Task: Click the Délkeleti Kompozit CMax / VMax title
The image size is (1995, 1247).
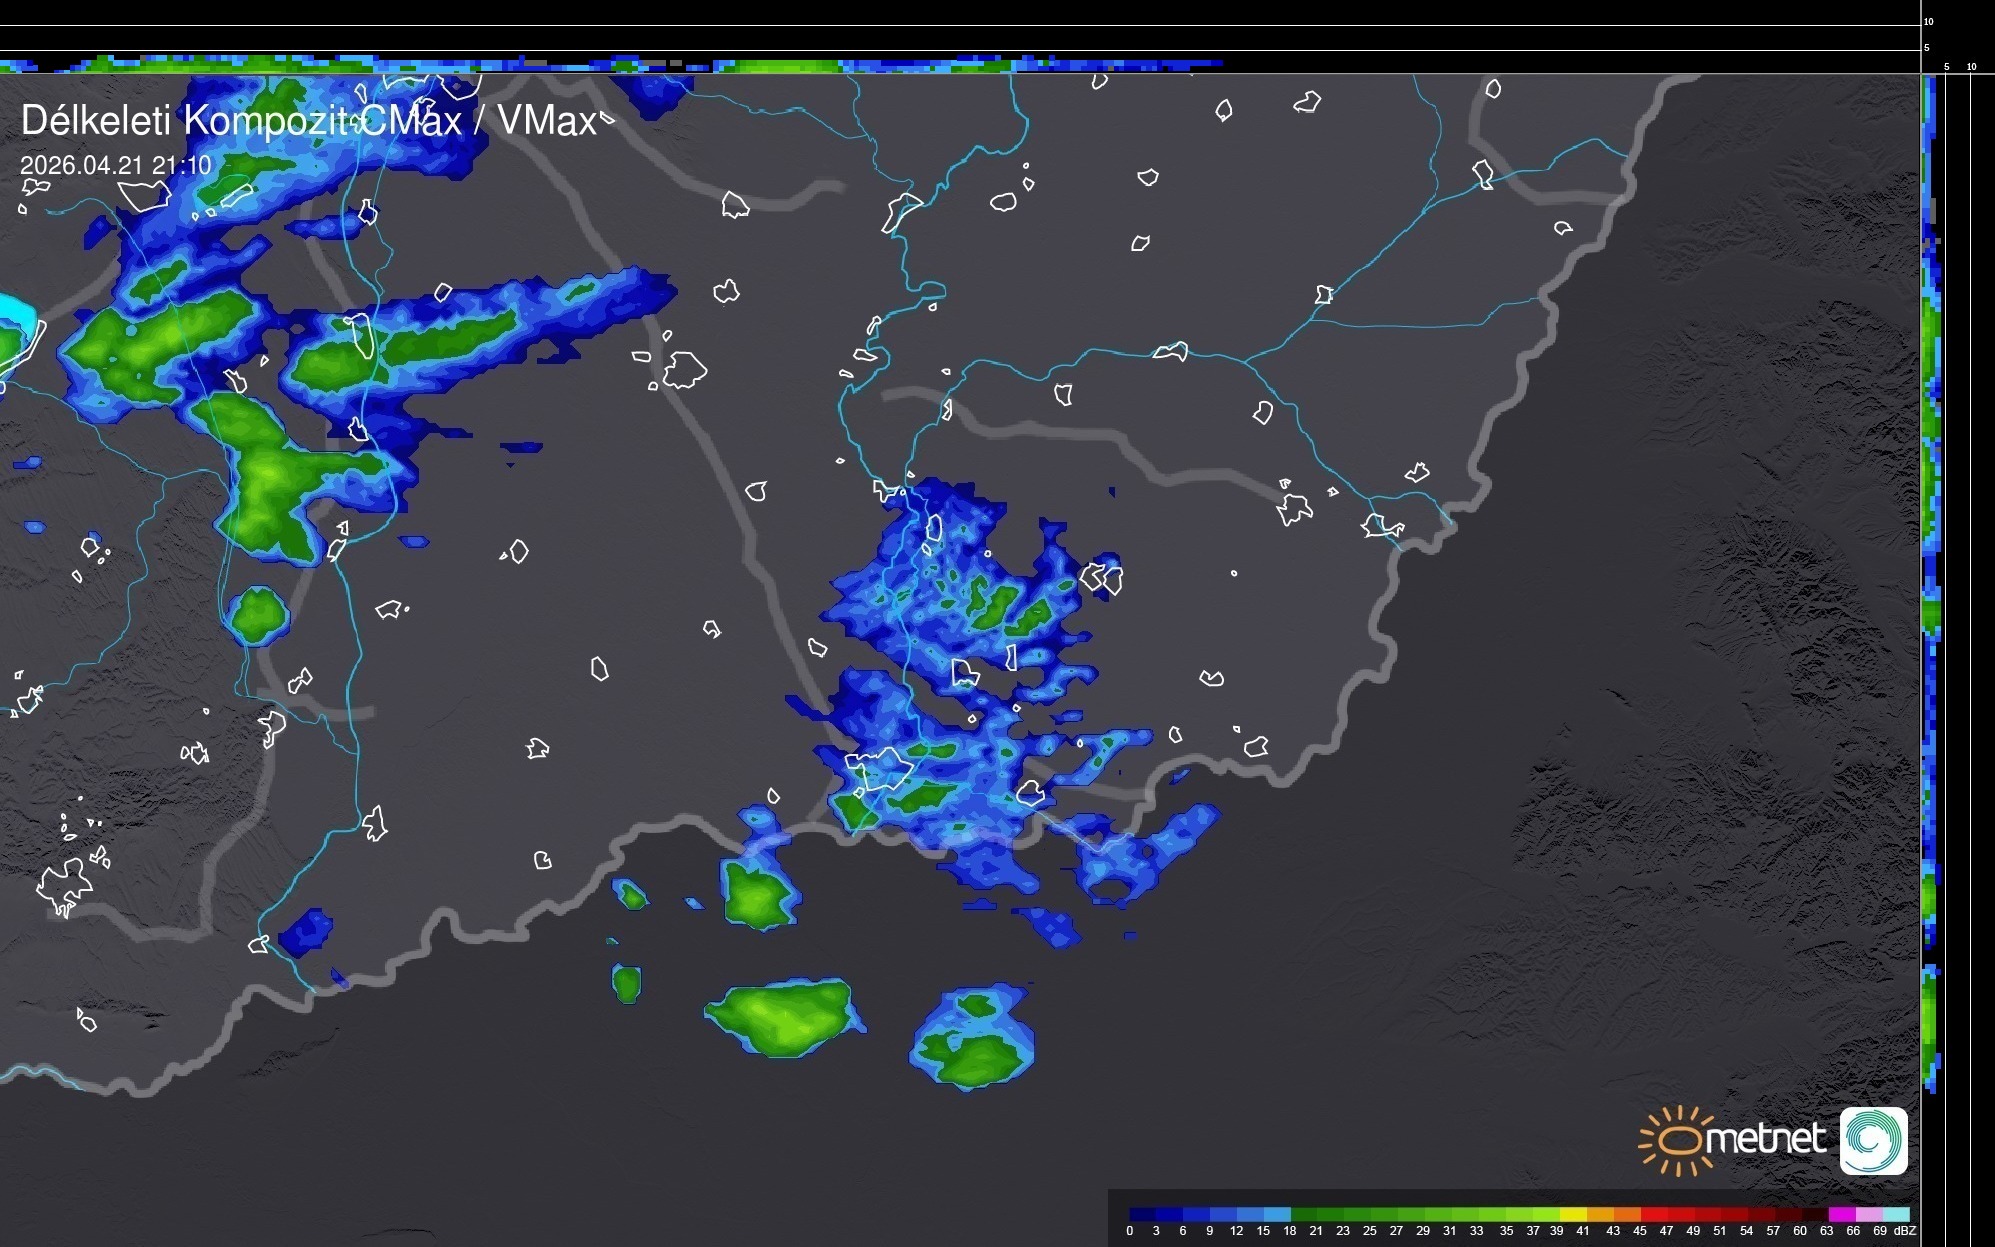Action: click(x=308, y=121)
